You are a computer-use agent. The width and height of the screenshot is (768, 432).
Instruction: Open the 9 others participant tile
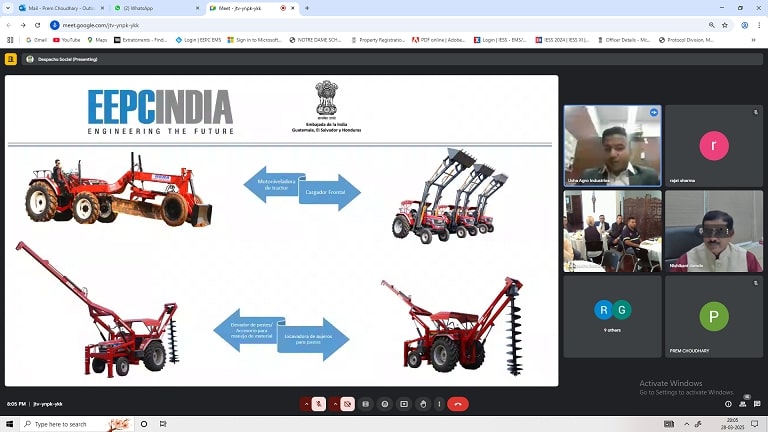612,316
